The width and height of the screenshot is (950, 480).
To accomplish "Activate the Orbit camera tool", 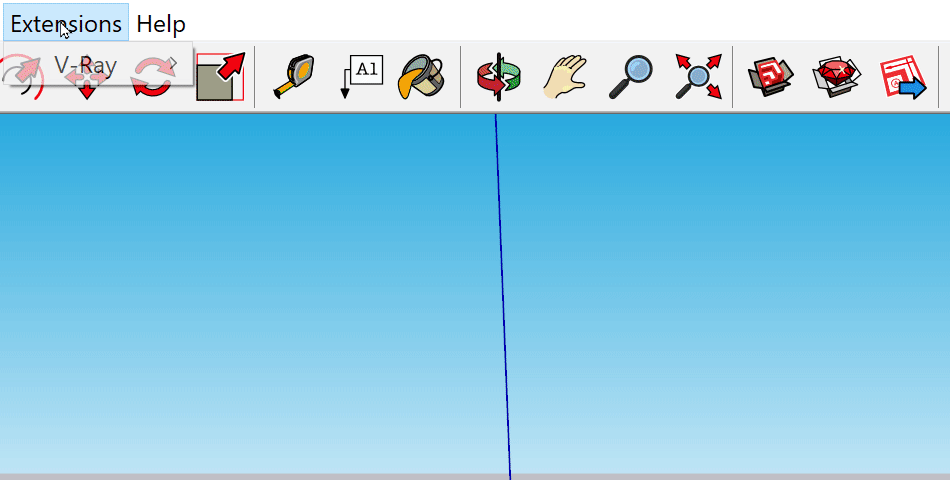I will pos(499,76).
